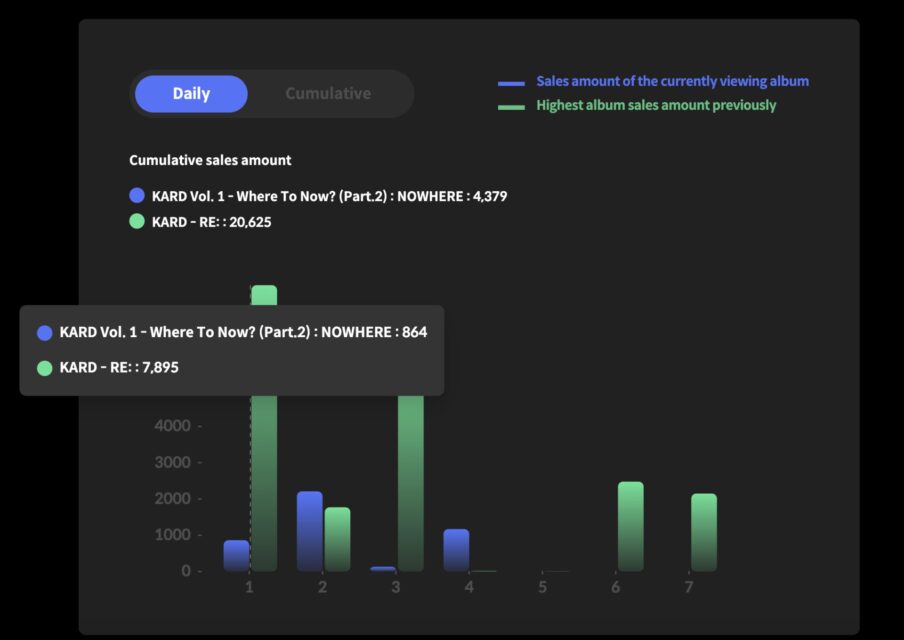Click y-axis label 3000
The image size is (904, 640).
172,462
